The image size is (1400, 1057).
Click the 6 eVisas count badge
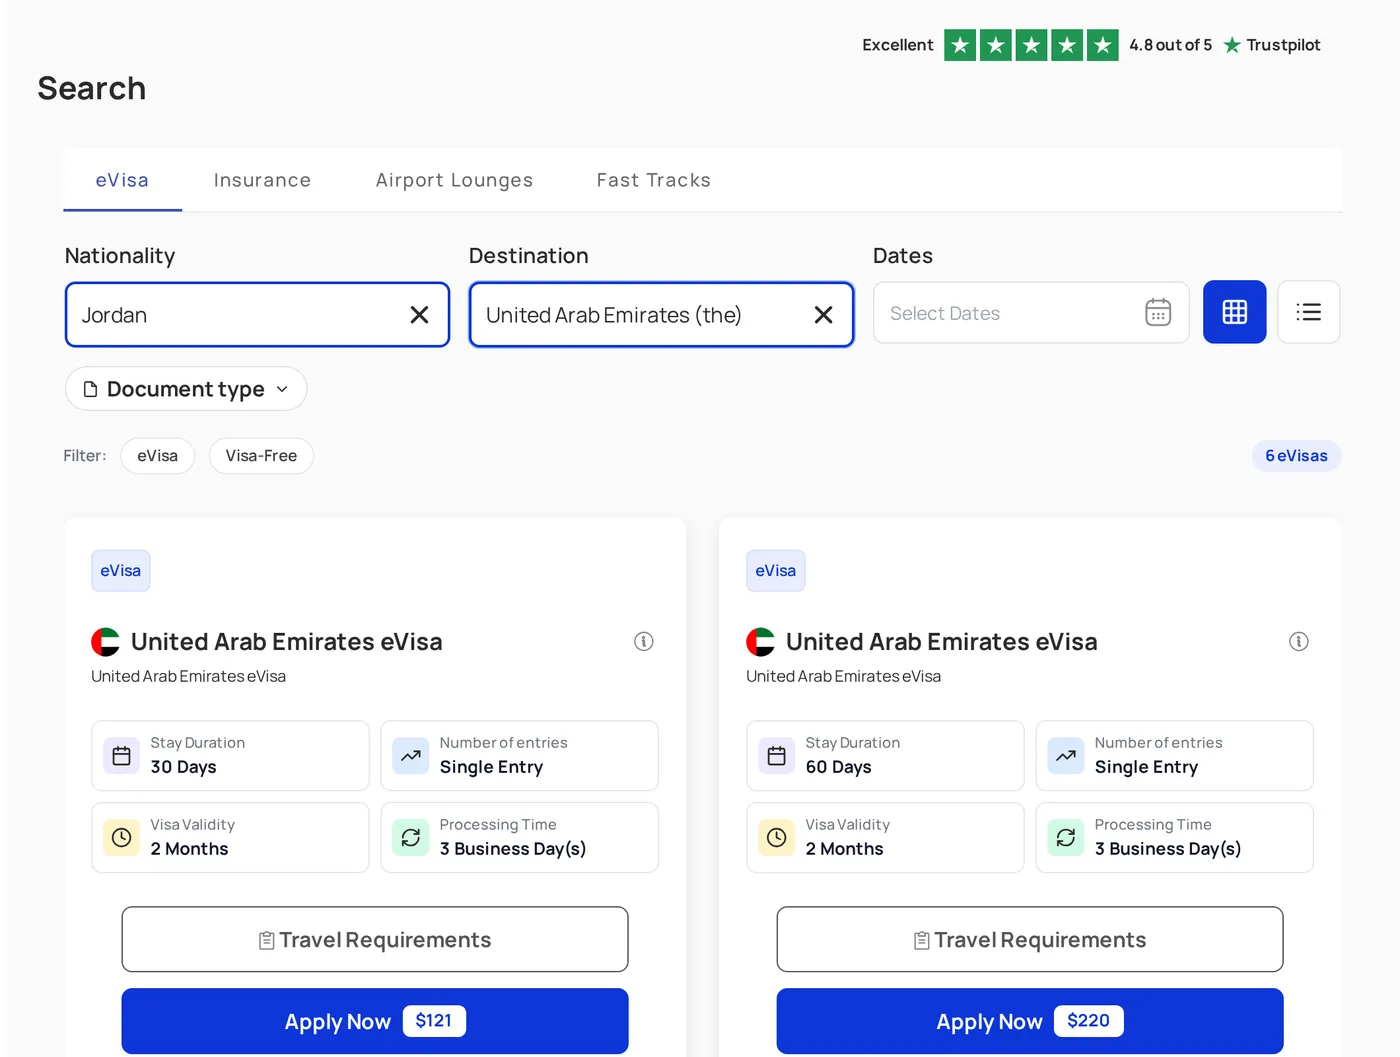tap(1296, 456)
